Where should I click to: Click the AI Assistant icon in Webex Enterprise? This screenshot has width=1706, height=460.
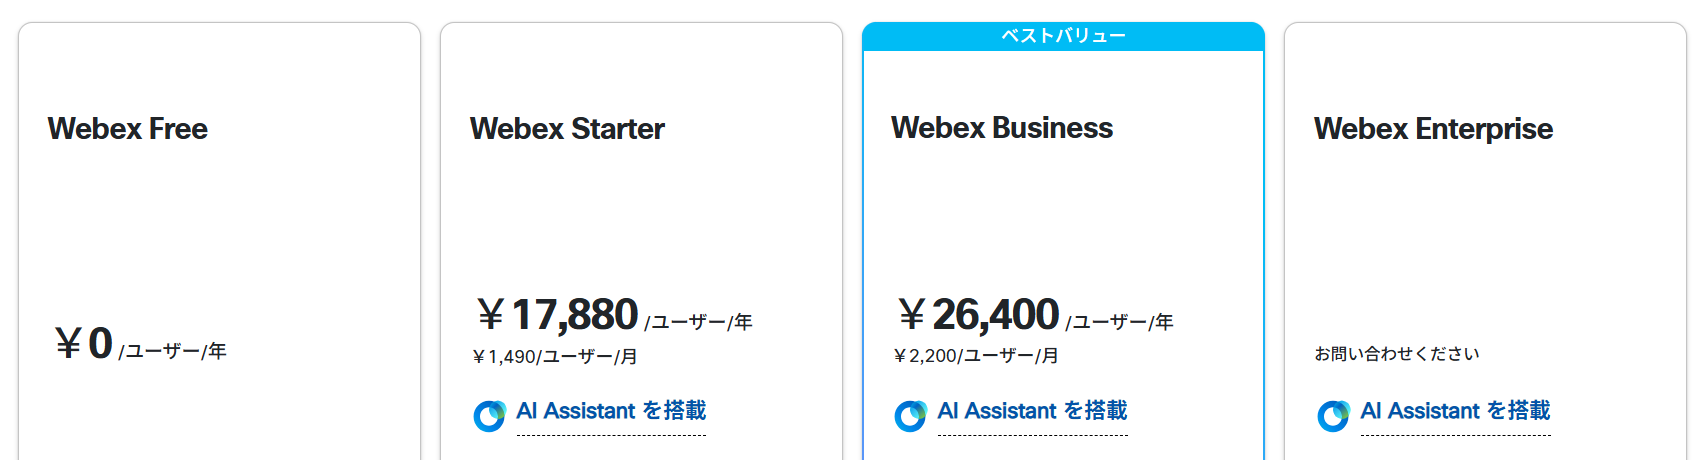(1333, 415)
